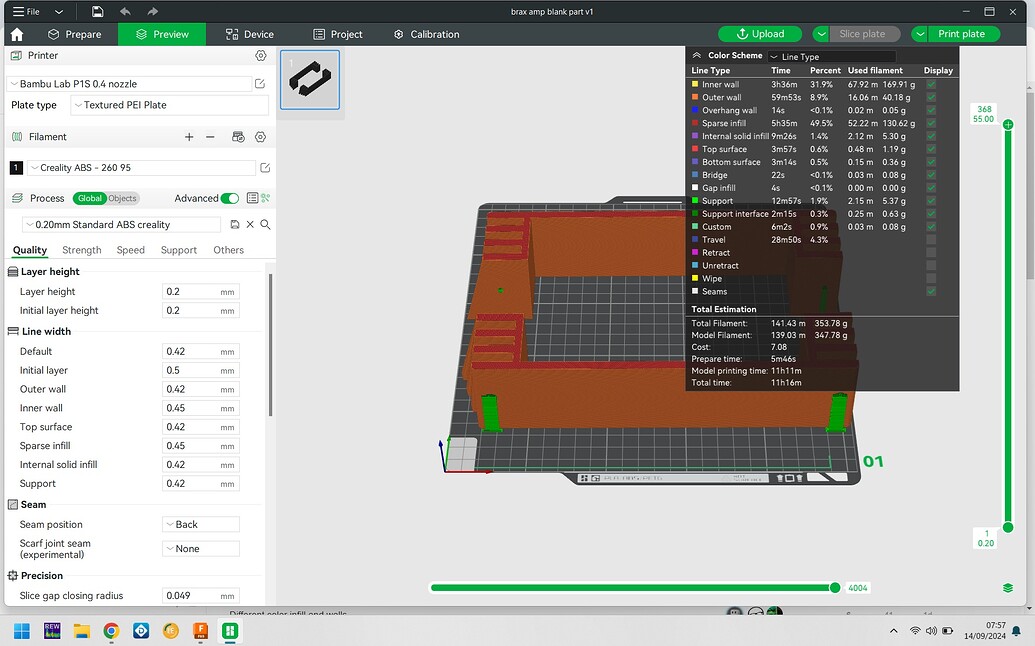Open Others settings tab

[228, 250]
